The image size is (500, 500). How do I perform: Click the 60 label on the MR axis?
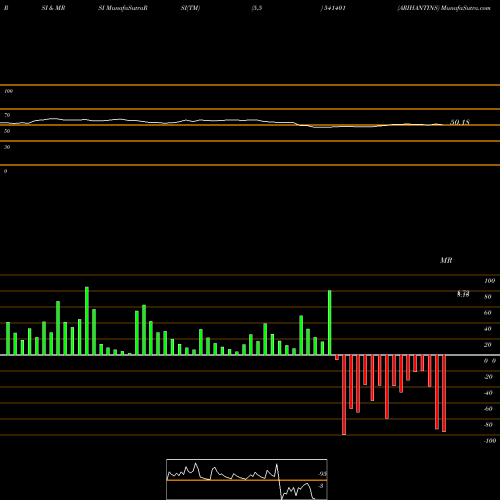(x=488, y=313)
